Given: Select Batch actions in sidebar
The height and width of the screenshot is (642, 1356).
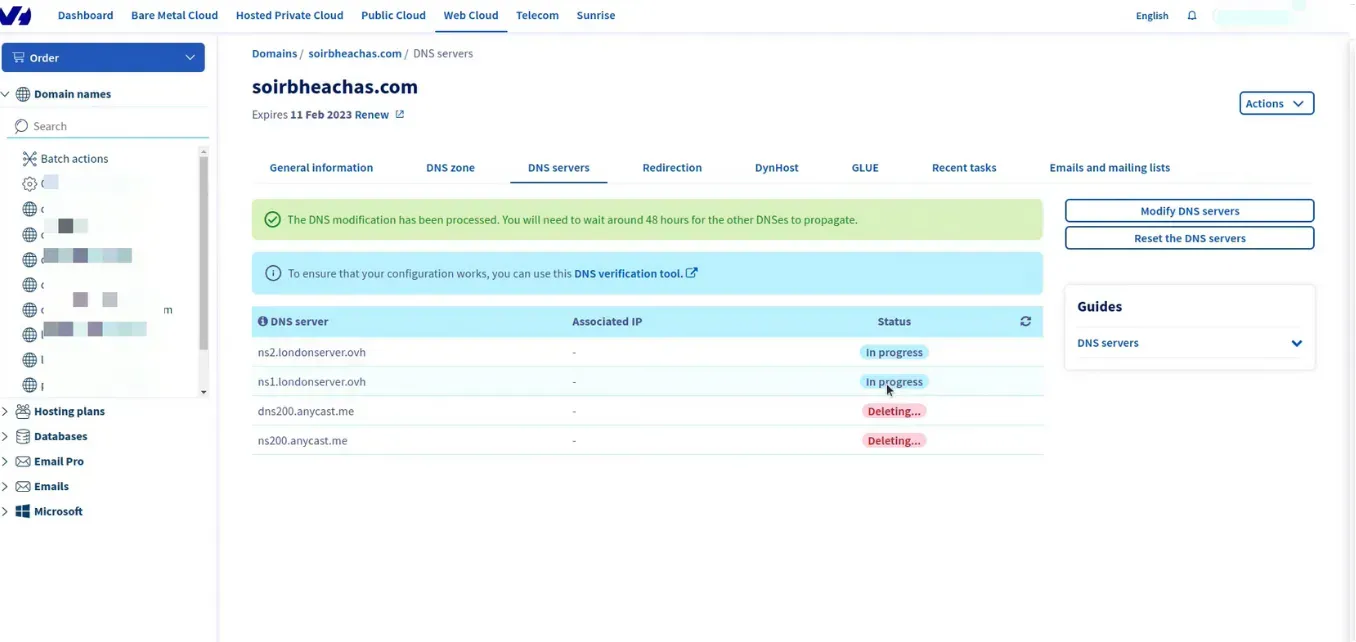Looking at the screenshot, I should tap(74, 159).
